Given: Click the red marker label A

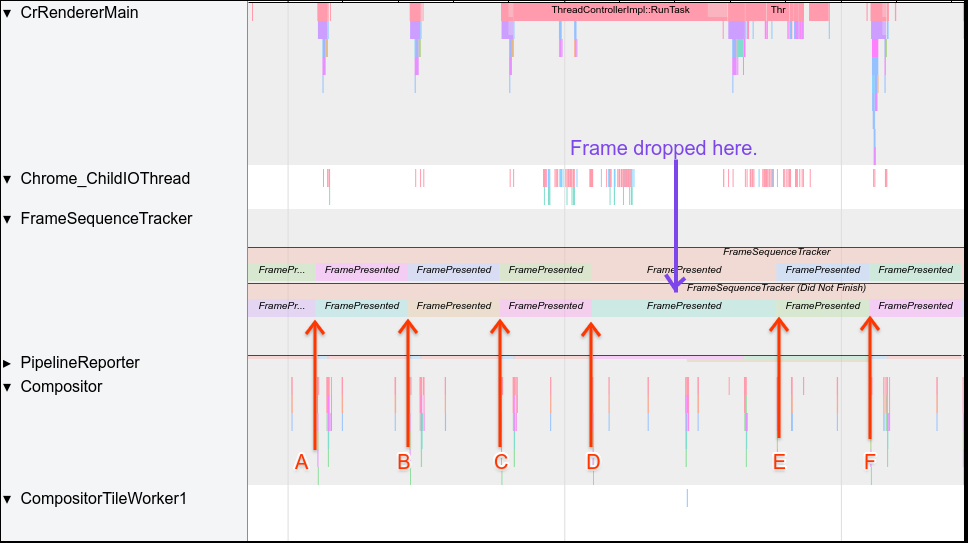Looking at the screenshot, I should click(x=301, y=462).
